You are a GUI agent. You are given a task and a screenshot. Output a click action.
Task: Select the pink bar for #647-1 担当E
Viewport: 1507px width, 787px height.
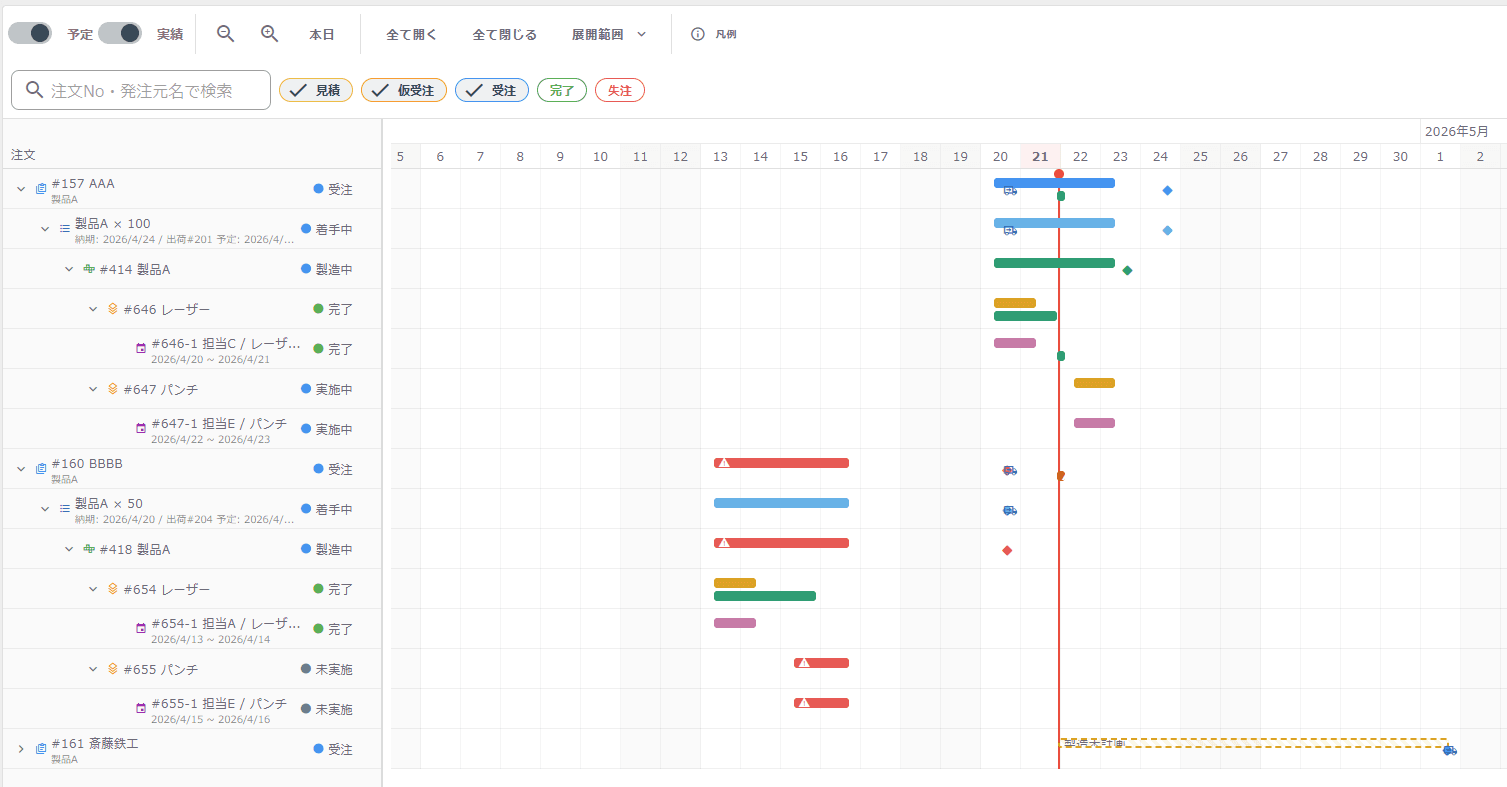coord(1094,423)
